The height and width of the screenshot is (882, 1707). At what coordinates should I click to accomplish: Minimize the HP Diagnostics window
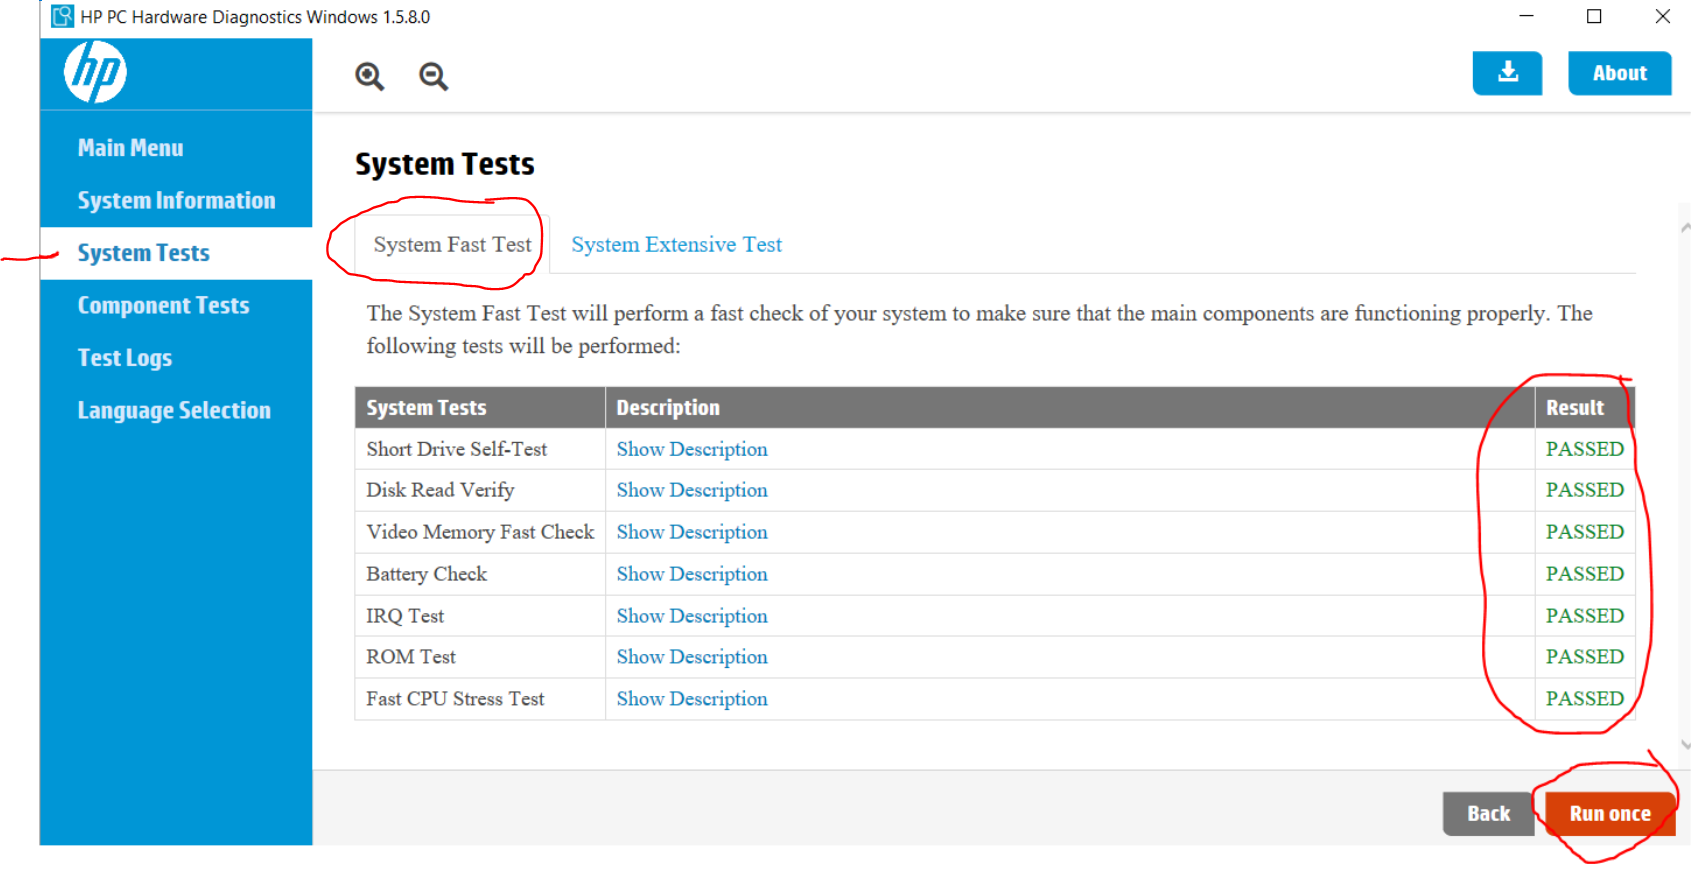[x=1526, y=16]
